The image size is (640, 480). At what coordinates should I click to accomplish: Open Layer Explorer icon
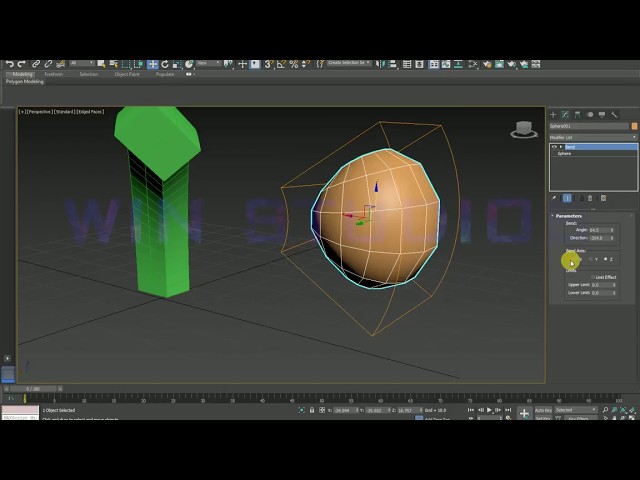tap(419, 64)
